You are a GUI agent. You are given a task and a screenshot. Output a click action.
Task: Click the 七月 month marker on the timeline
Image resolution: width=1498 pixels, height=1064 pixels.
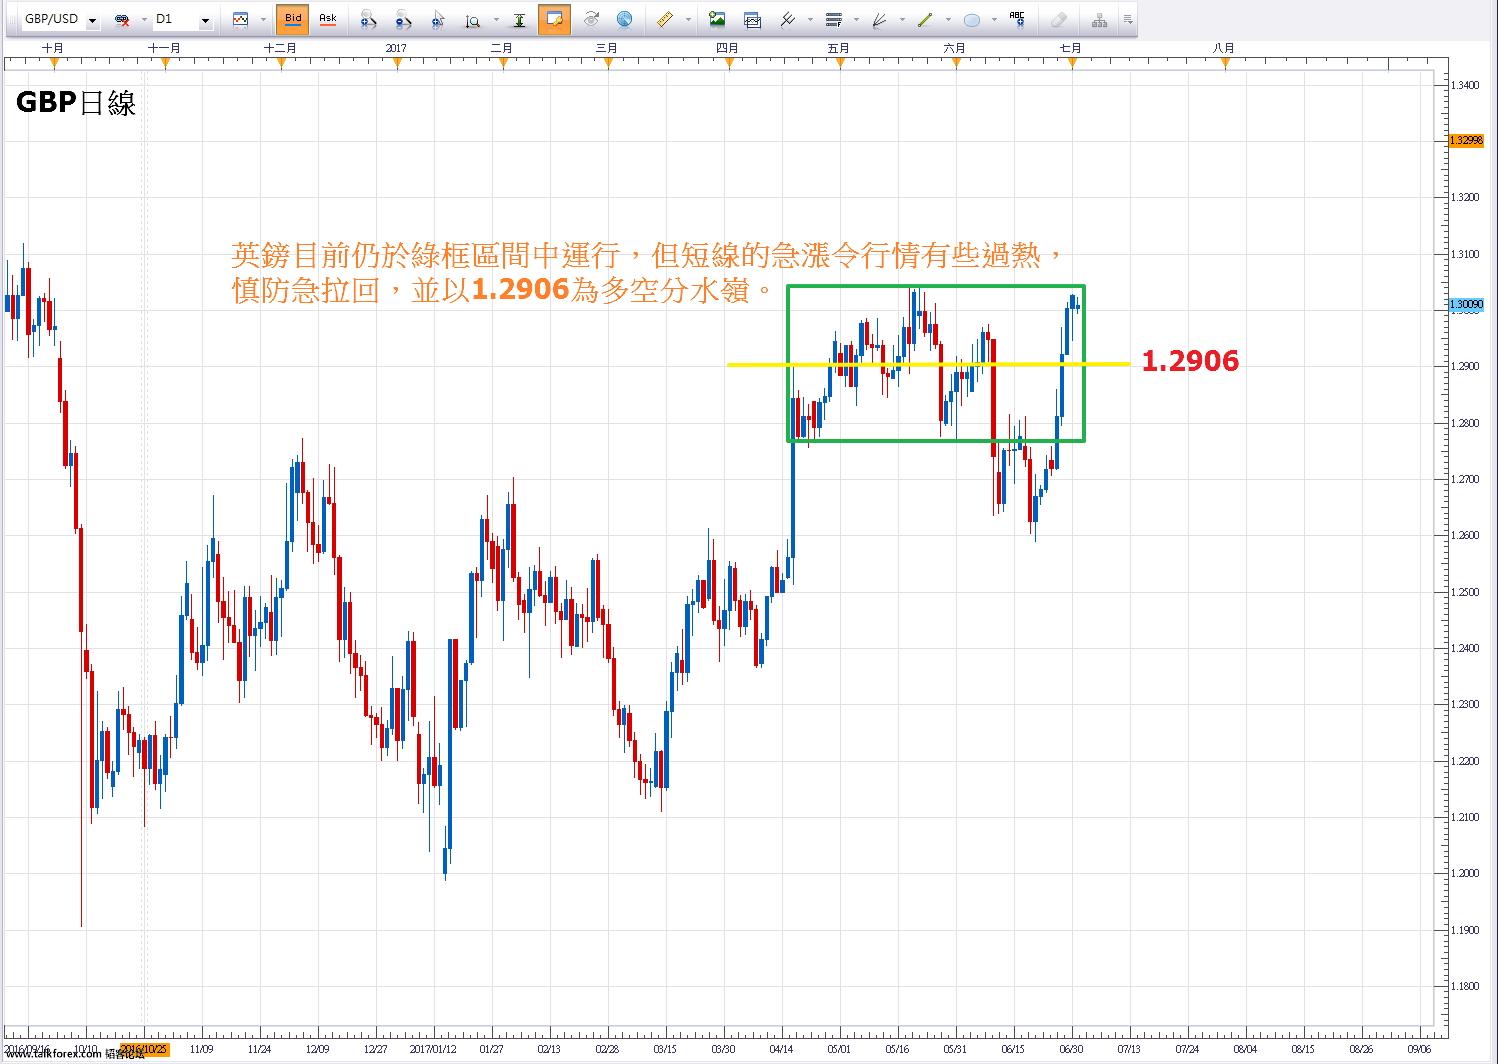[1071, 48]
